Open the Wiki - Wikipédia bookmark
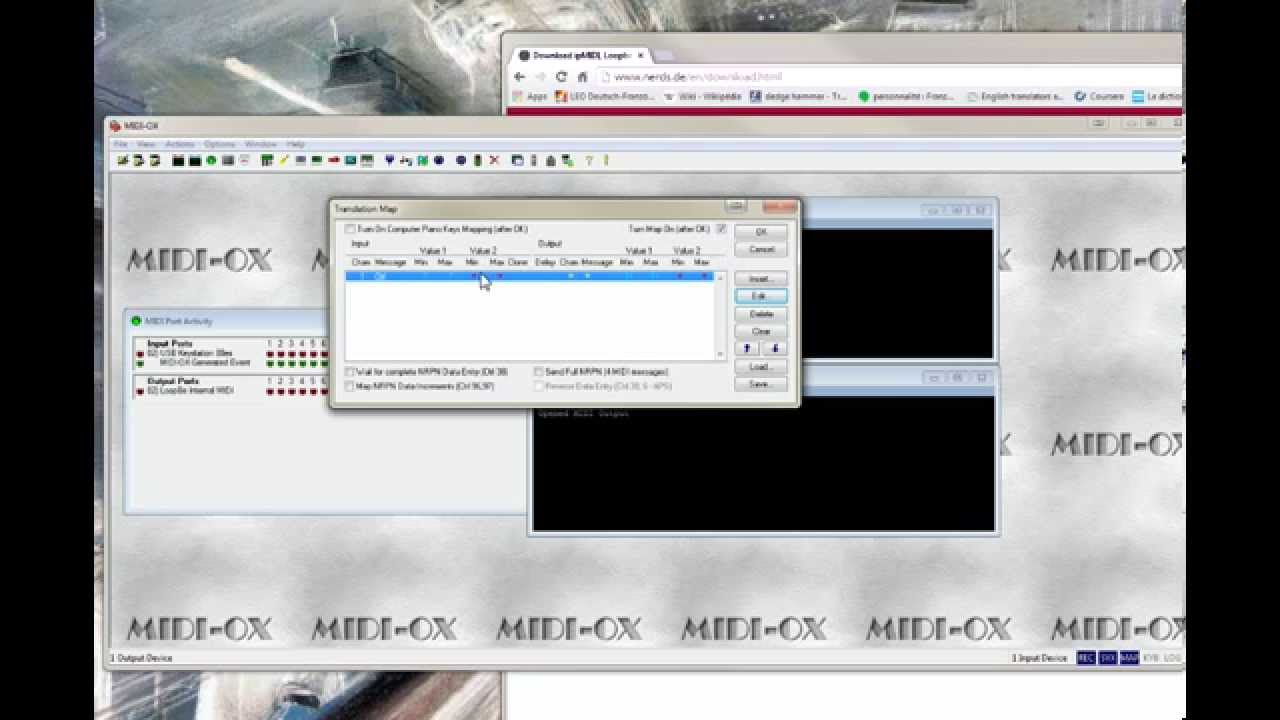1280x720 pixels. click(x=702, y=97)
